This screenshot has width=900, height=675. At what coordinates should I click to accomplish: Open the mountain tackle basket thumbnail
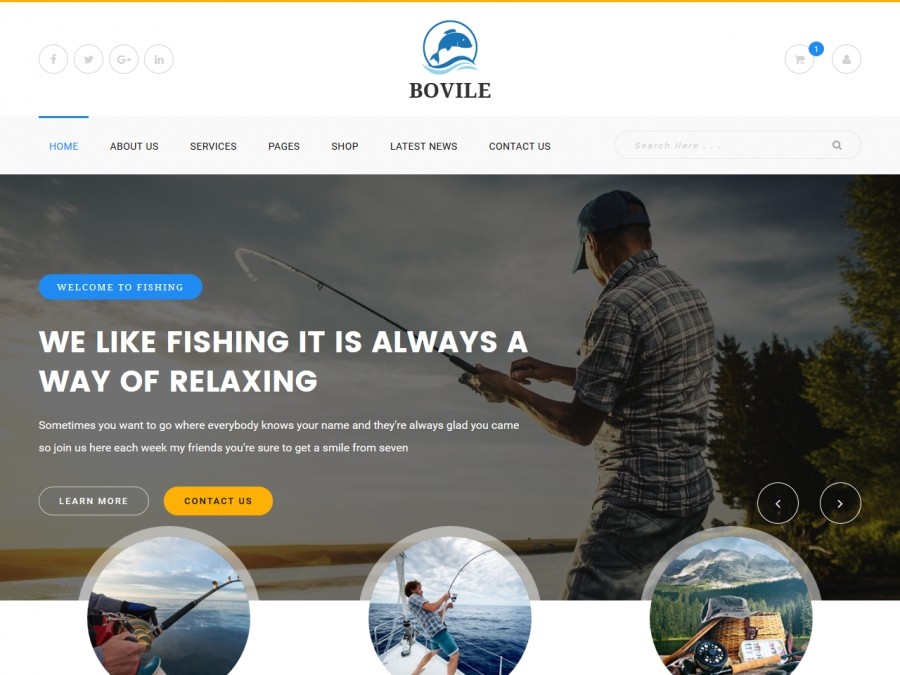click(x=731, y=606)
